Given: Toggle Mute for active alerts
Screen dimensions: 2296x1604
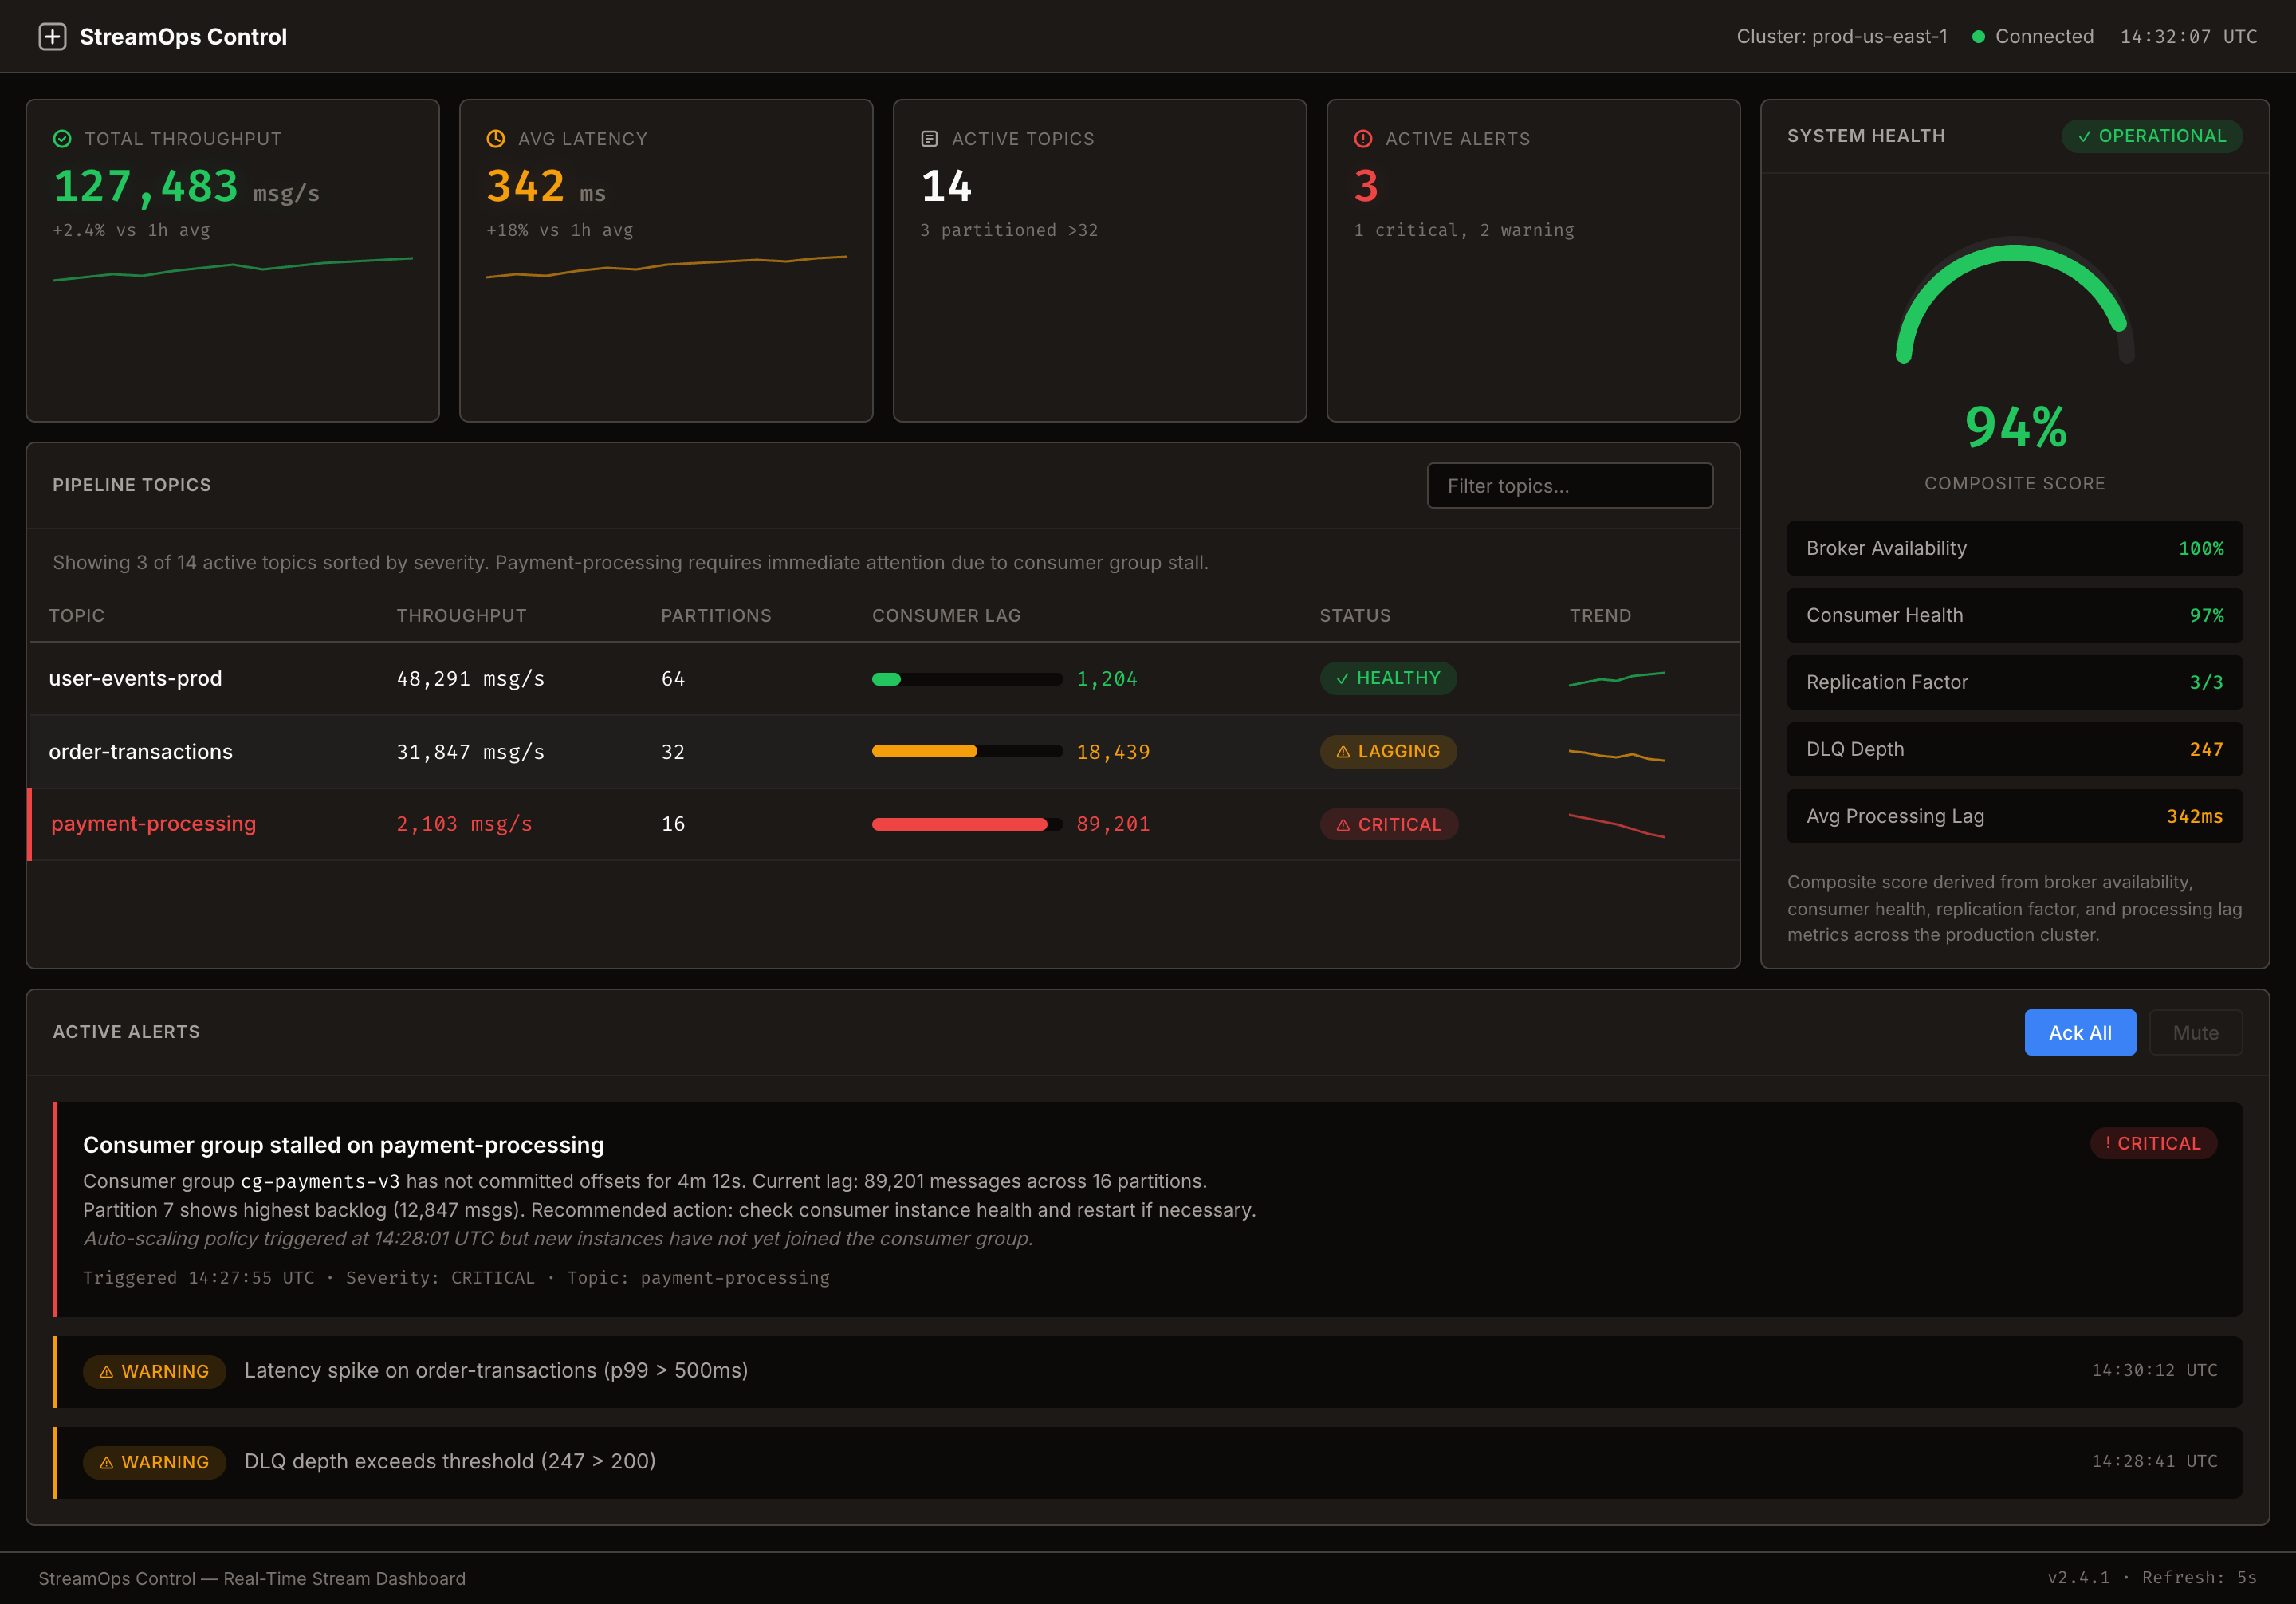Looking at the screenshot, I should click(2196, 1032).
